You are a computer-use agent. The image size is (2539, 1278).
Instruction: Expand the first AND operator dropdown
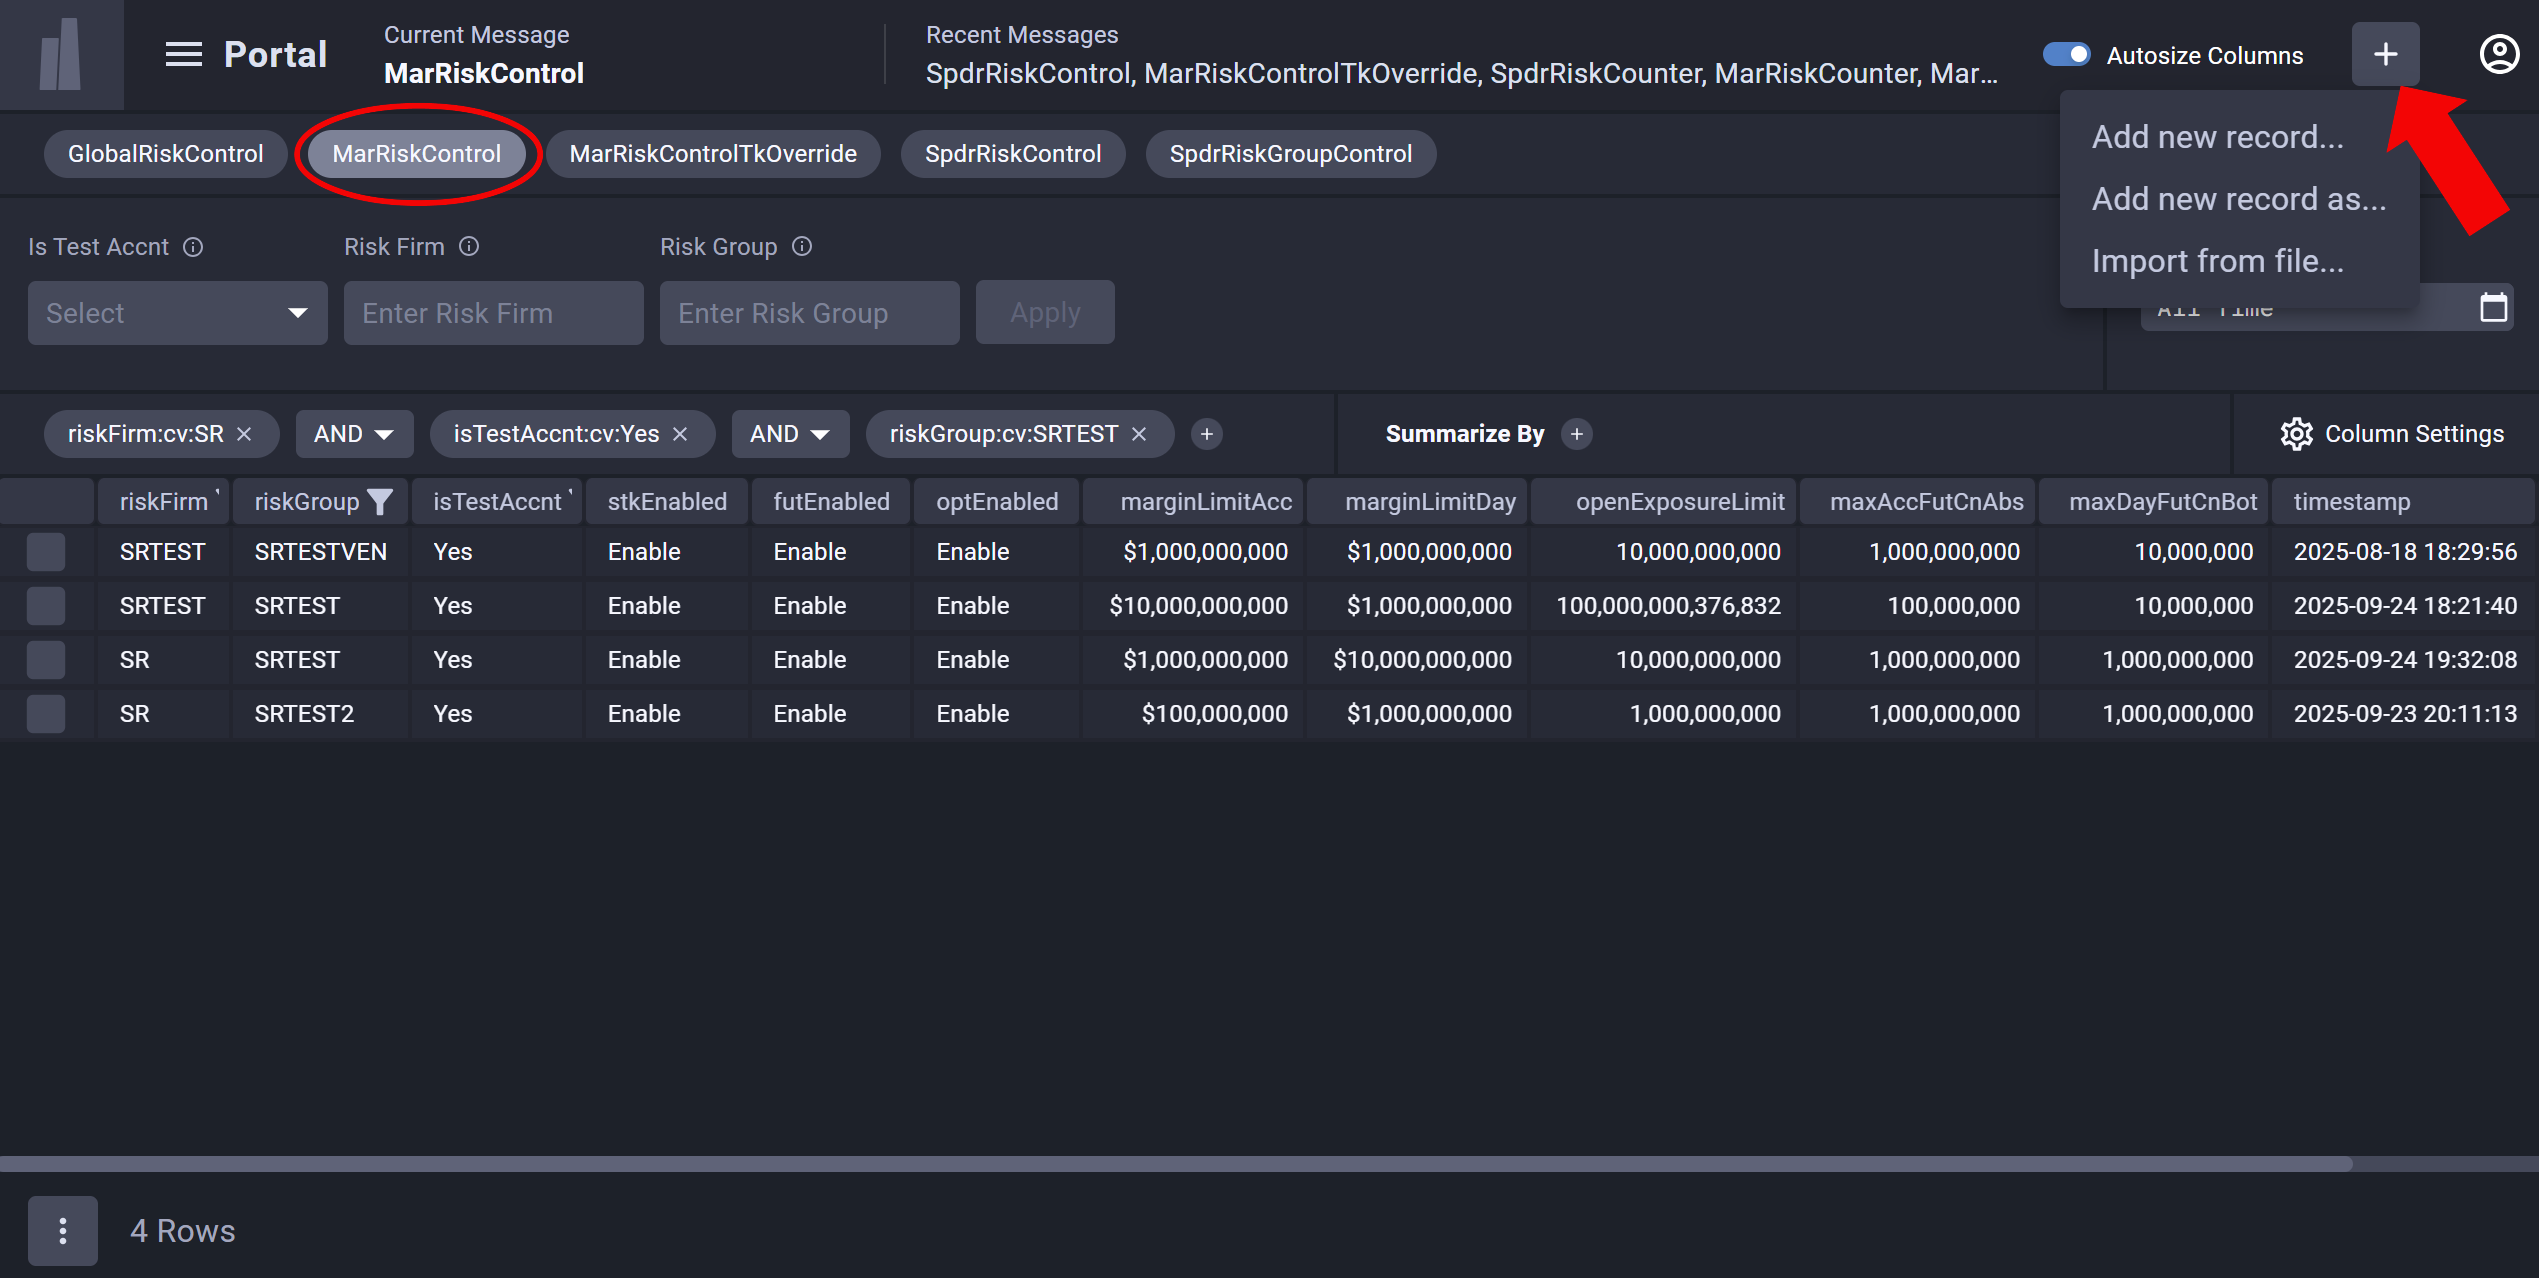pos(354,434)
